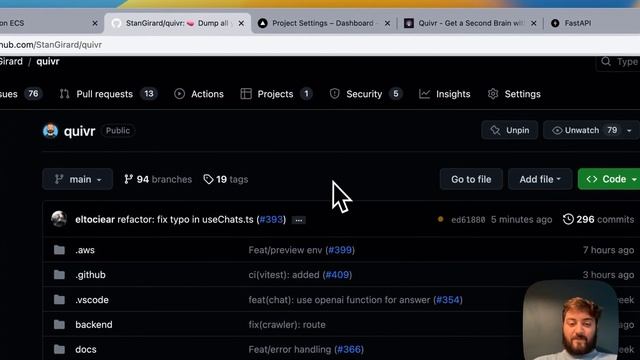Open the Actions tab

click(x=199, y=94)
